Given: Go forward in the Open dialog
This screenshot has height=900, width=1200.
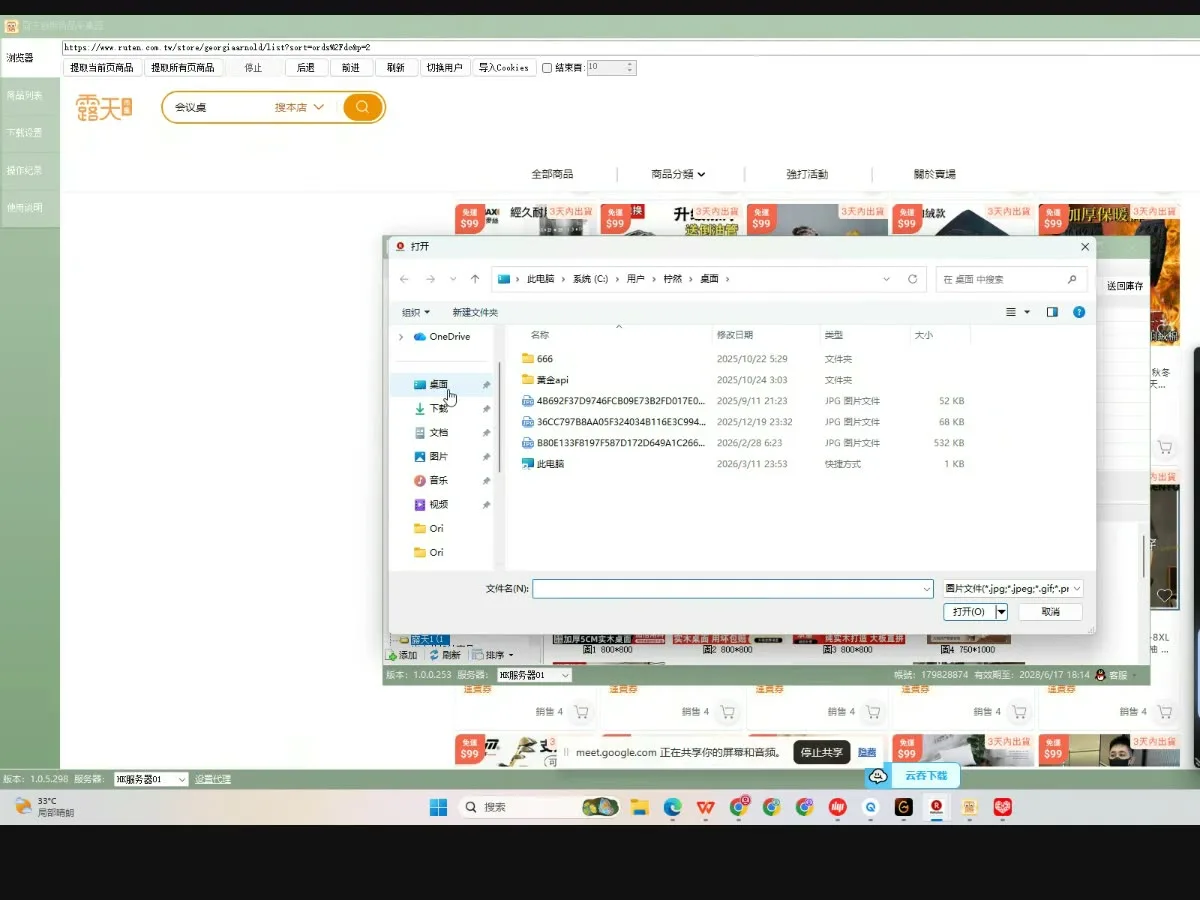Looking at the screenshot, I should 430,279.
